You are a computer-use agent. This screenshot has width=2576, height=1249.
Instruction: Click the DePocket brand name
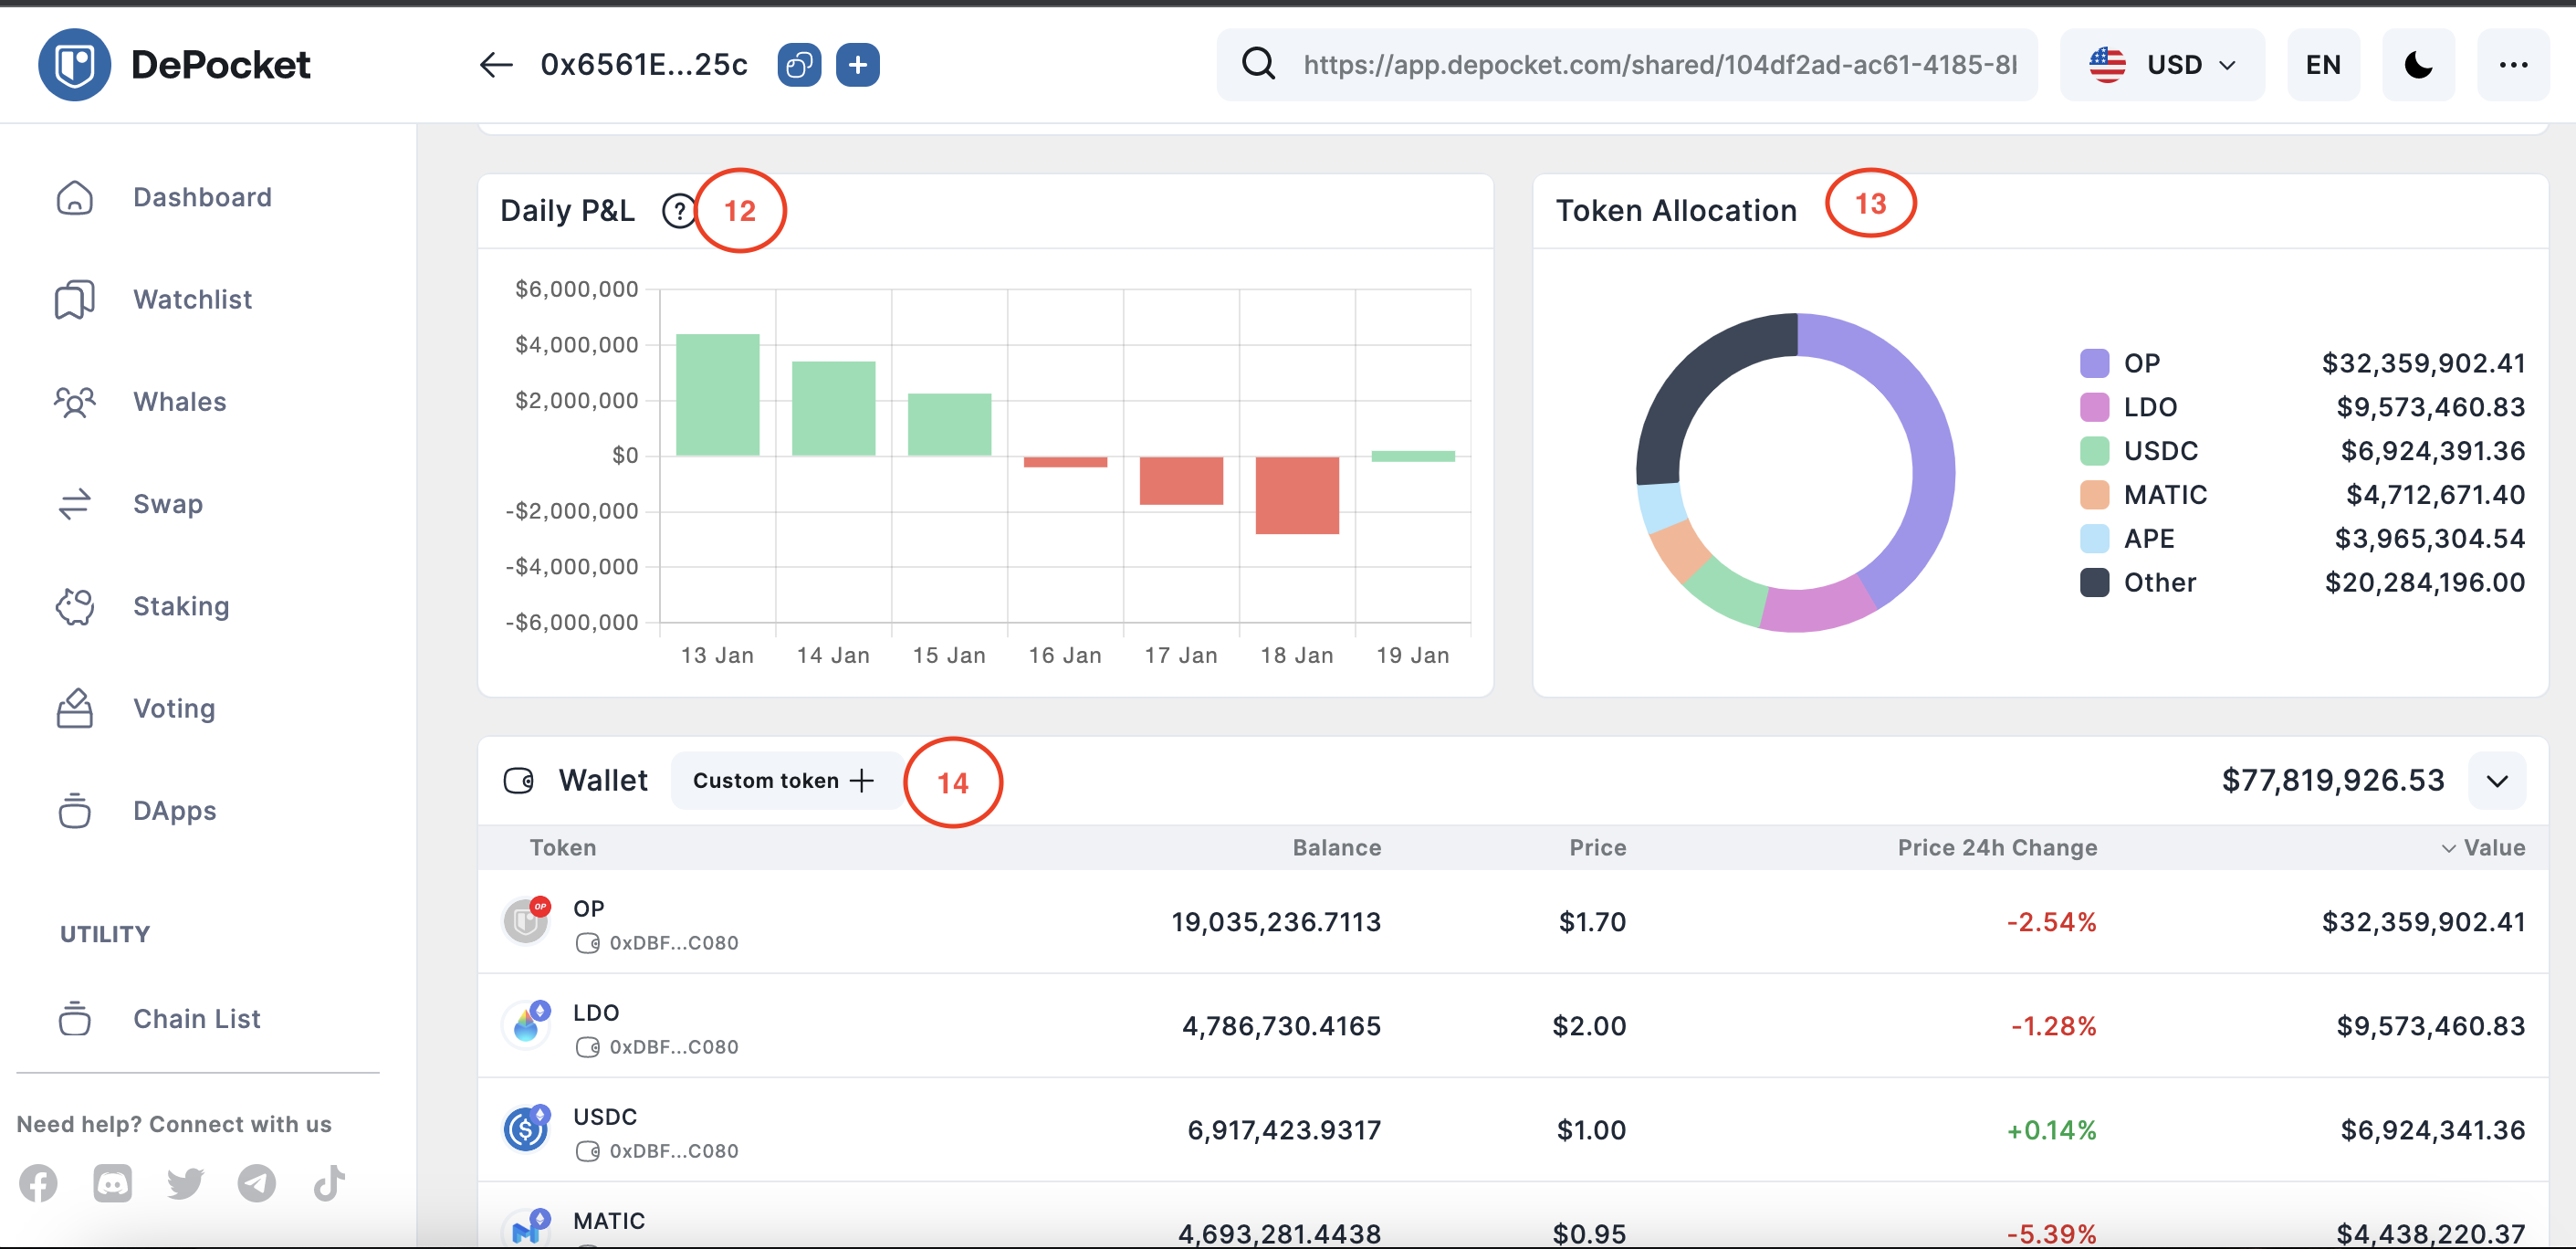click(221, 65)
